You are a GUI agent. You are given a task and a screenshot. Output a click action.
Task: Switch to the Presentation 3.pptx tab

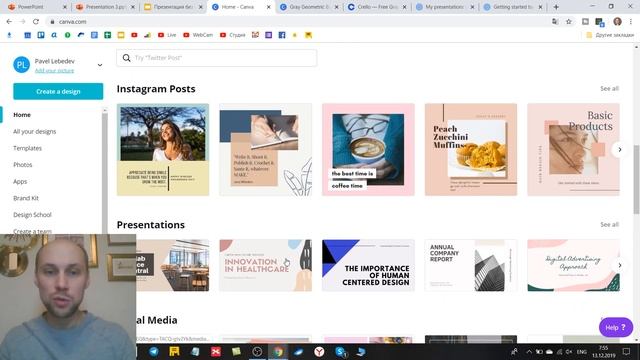(x=105, y=7)
